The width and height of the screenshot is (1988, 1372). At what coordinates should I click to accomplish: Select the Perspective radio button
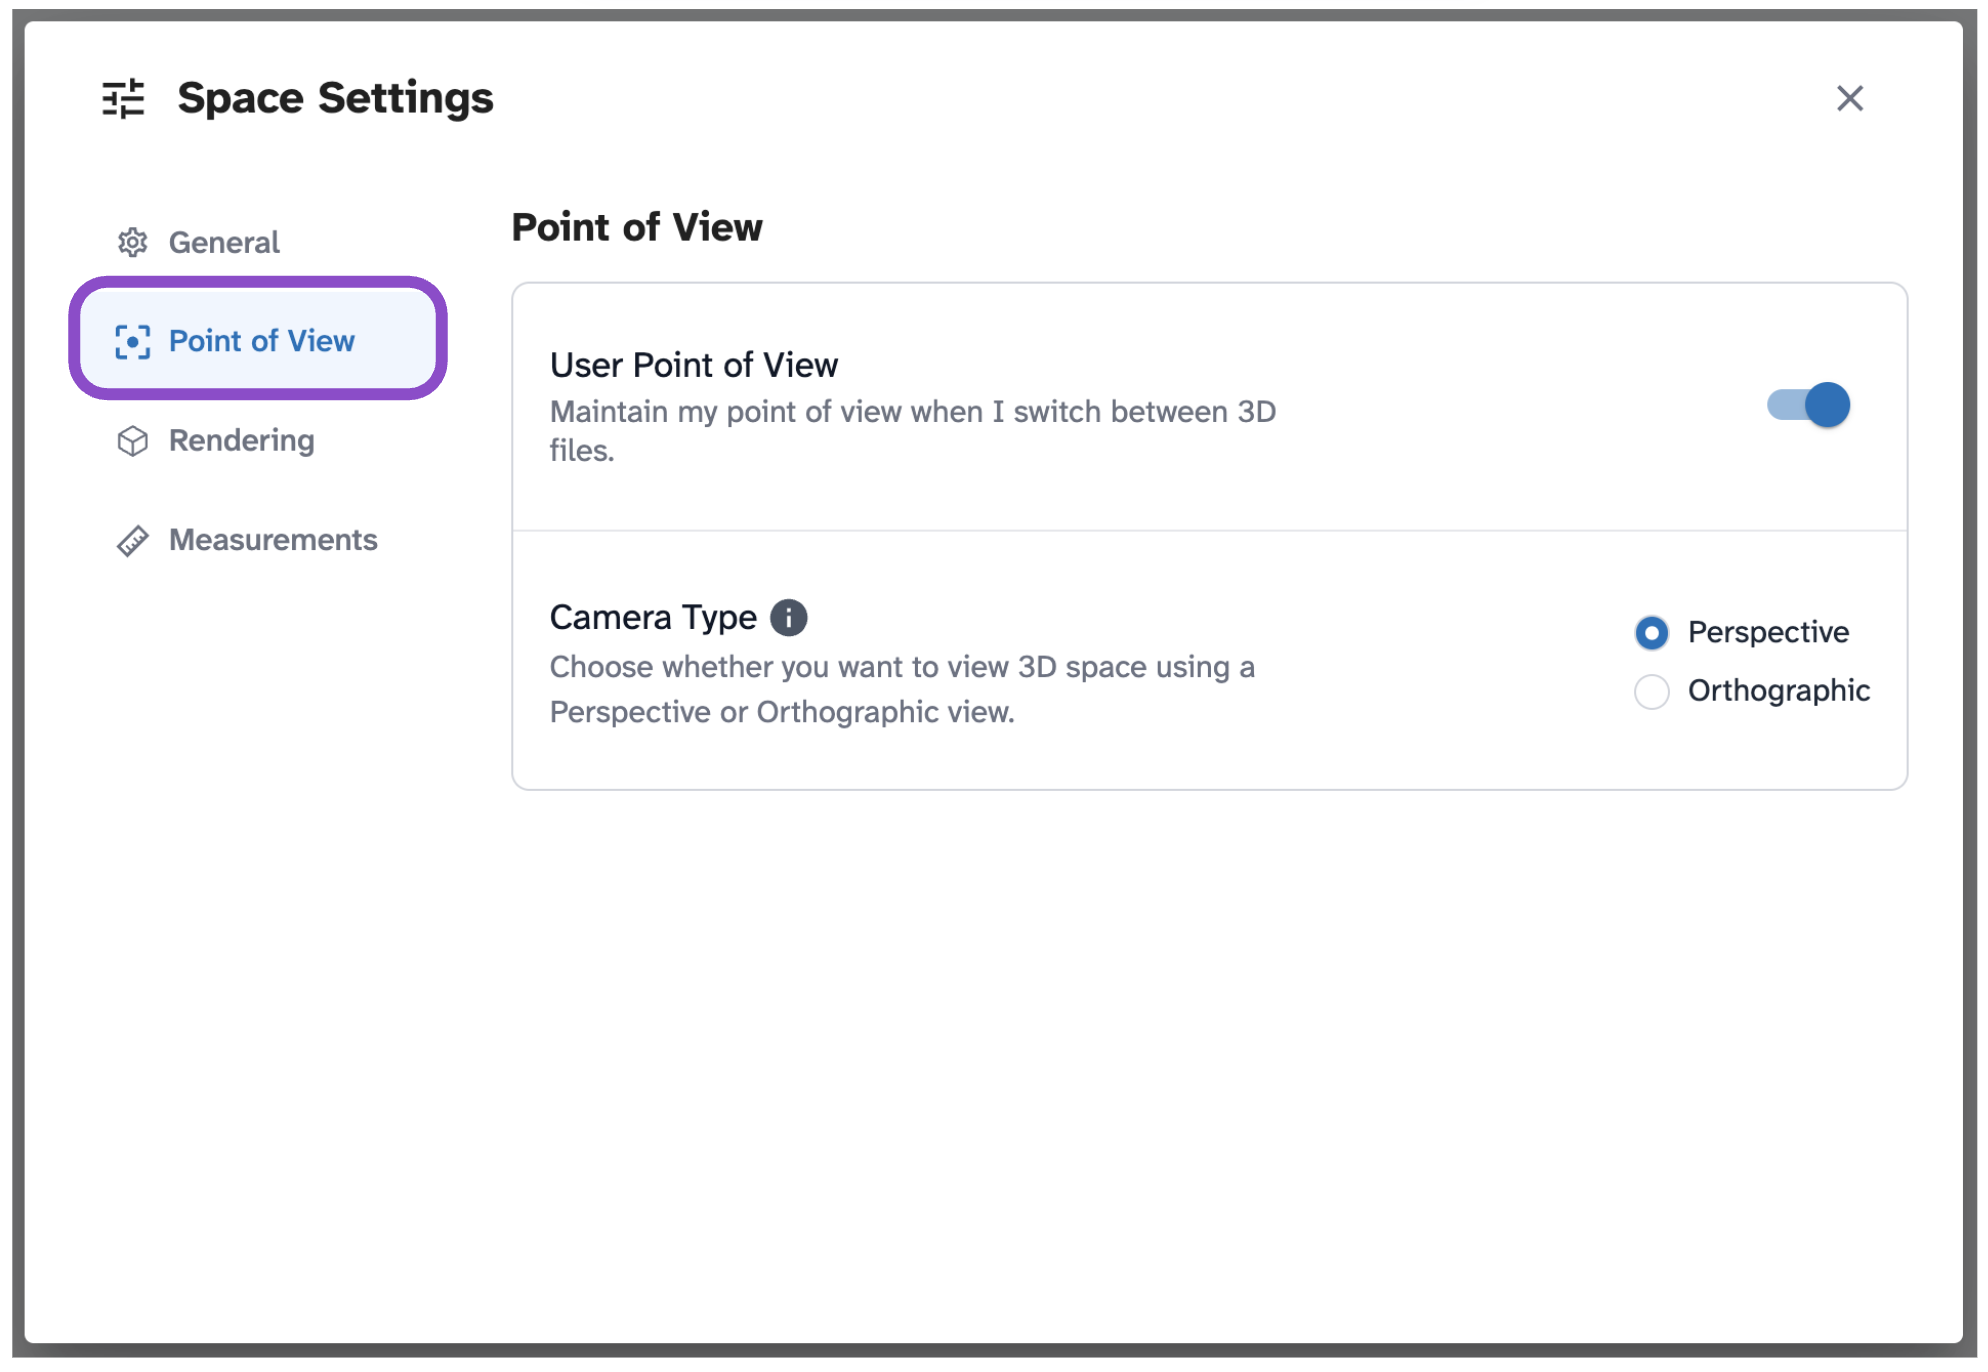[1651, 632]
